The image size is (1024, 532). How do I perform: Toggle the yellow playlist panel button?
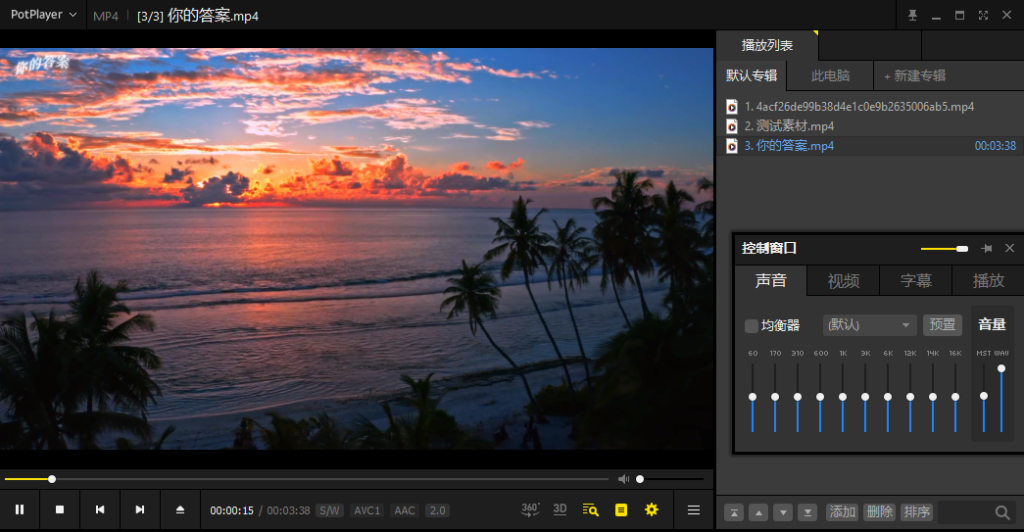tap(621, 510)
